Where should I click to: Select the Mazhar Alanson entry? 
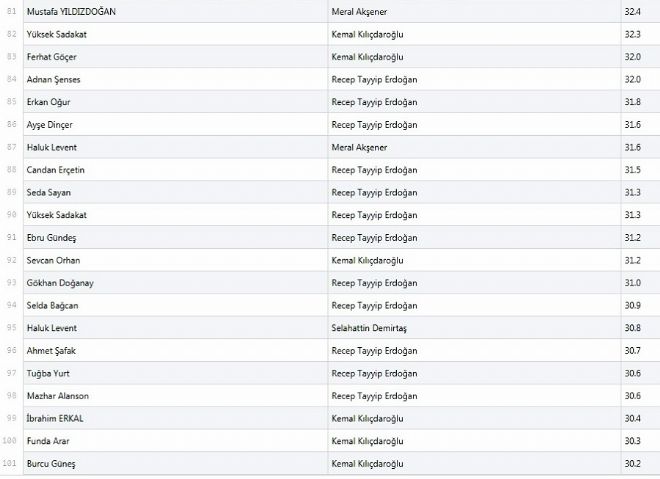[x=58, y=396]
